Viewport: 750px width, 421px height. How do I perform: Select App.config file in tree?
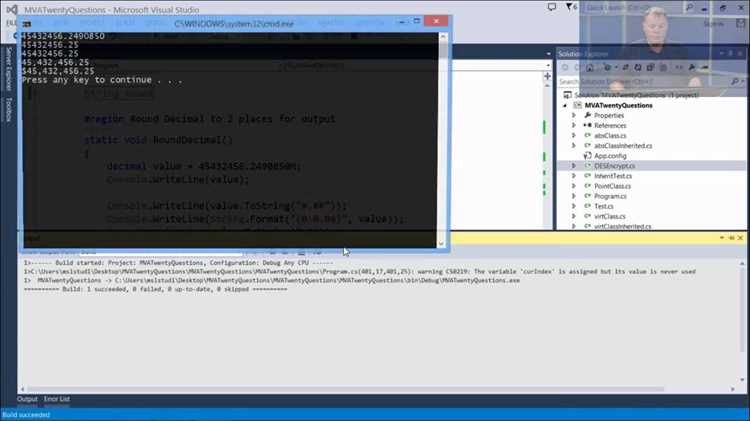pyautogui.click(x=610, y=156)
